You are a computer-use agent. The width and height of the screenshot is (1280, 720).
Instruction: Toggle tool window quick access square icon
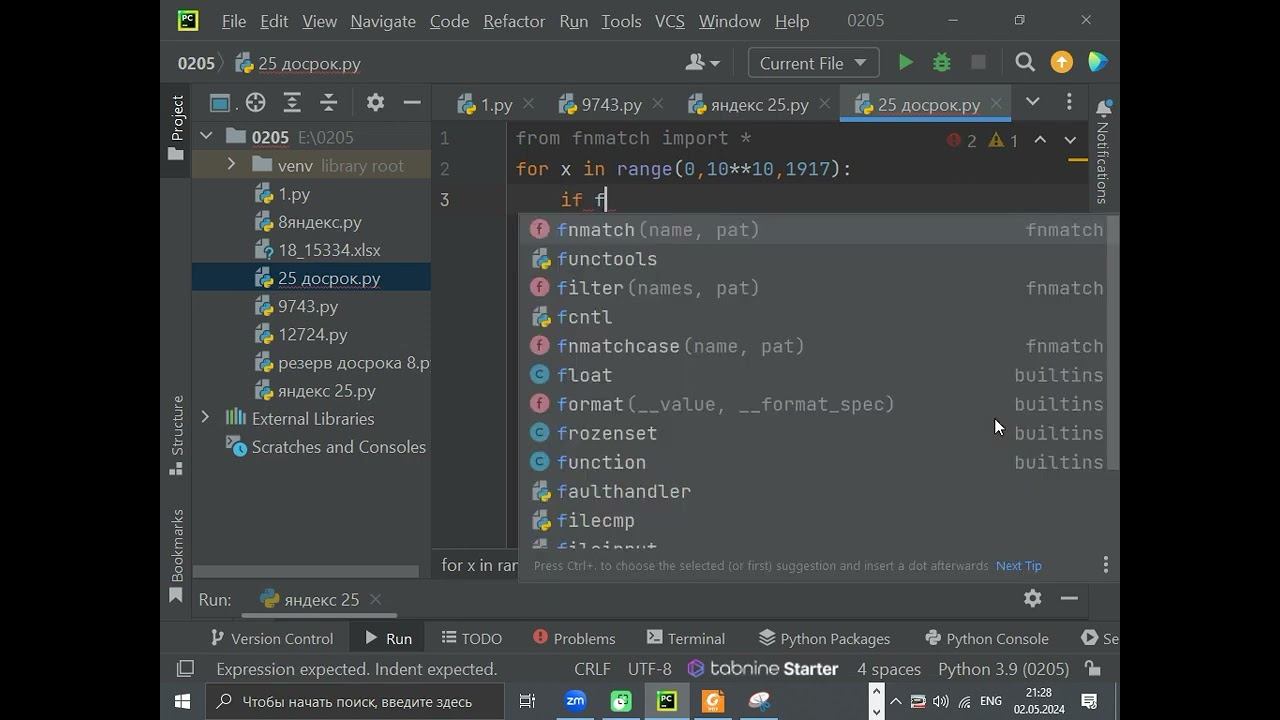pyautogui.click(x=185, y=669)
